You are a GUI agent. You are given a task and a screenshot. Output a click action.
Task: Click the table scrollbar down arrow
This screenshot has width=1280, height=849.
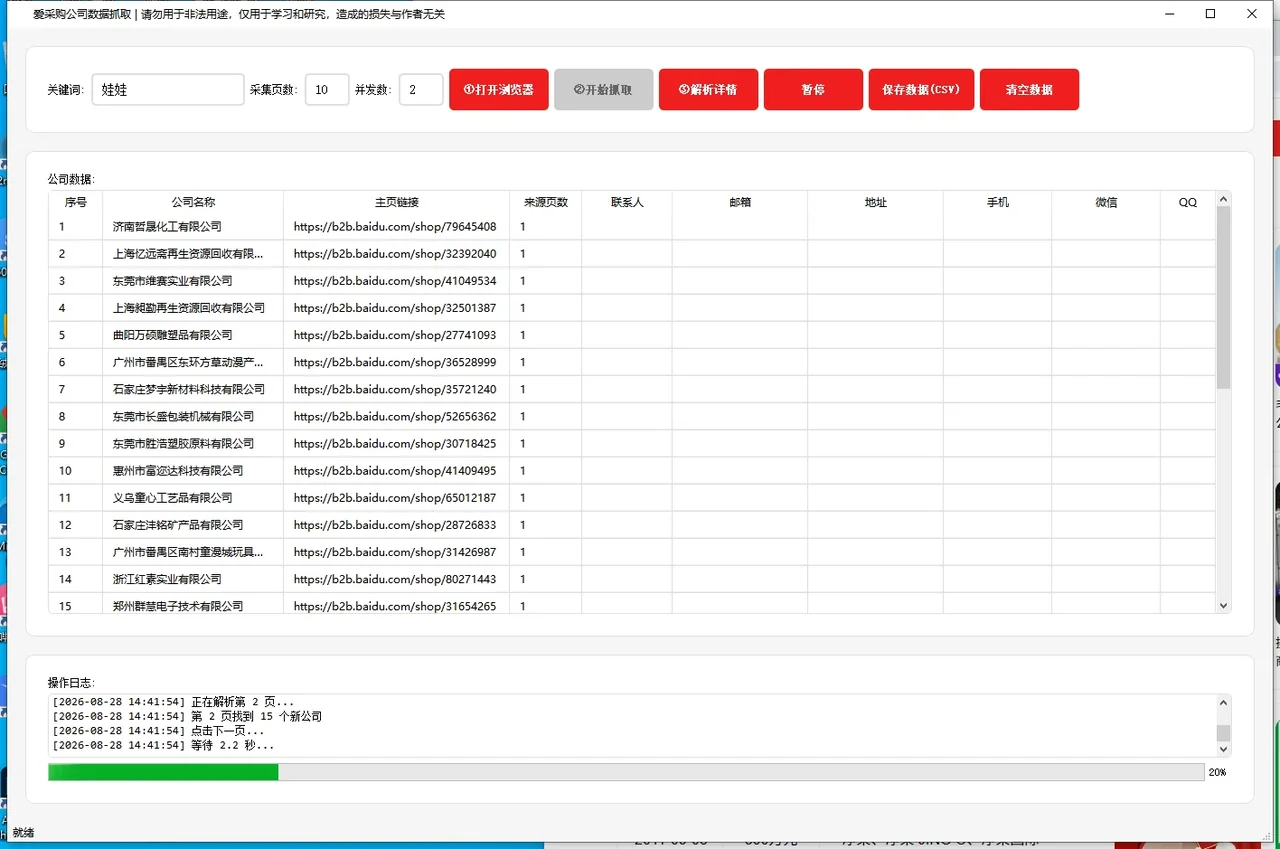tap(1223, 605)
